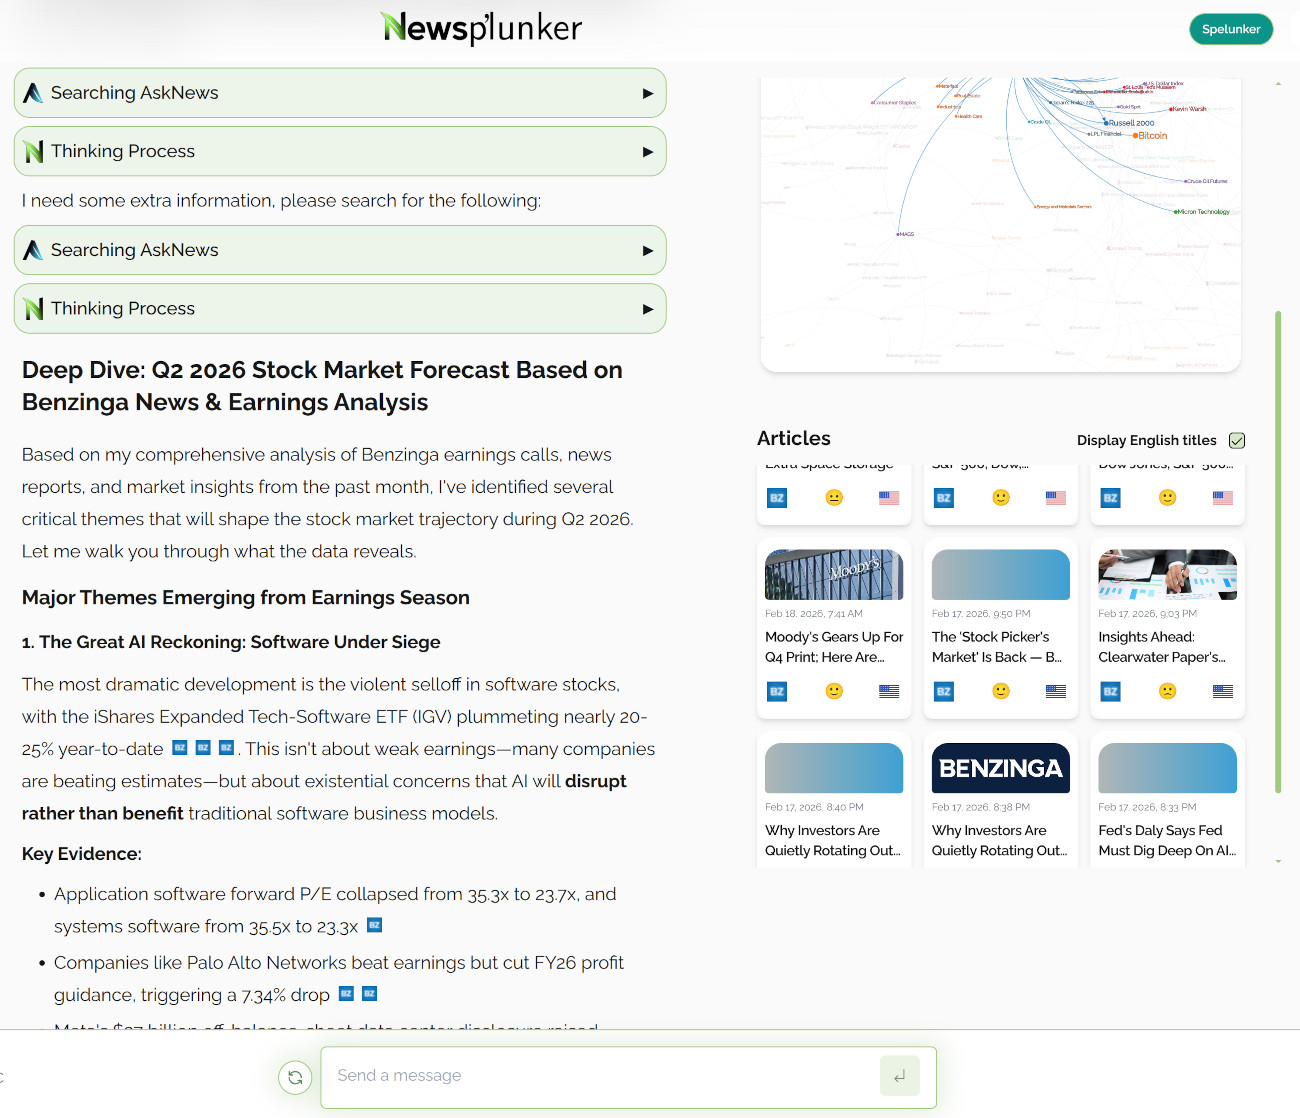The height and width of the screenshot is (1118, 1300).
Task: Click the AskNews icon in the second search row
Action: pyautogui.click(x=33, y=250)
